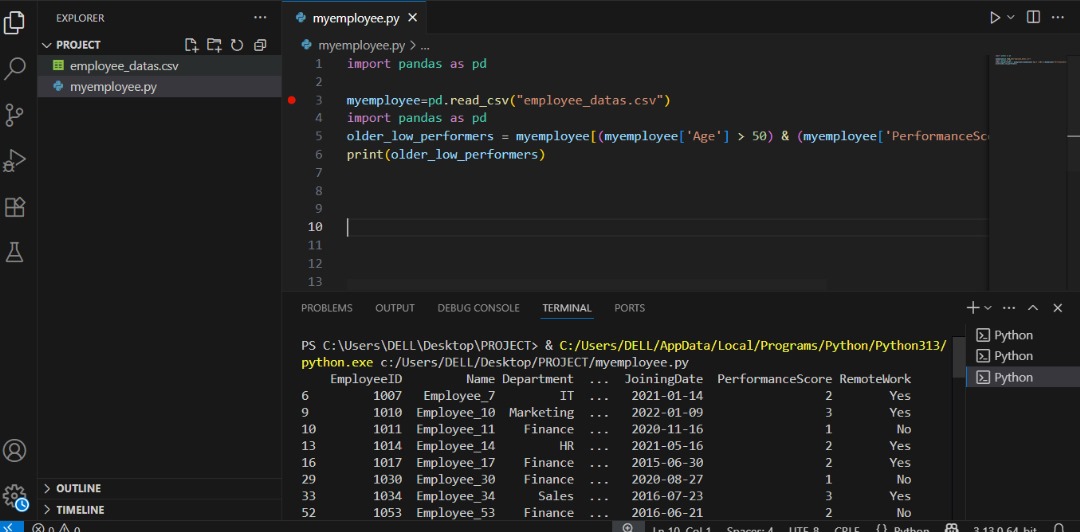The width and height of the screenshot is (1080, 532).
Task: Toggle the breakpoint on line 3
Action: [x=292, y=100]
